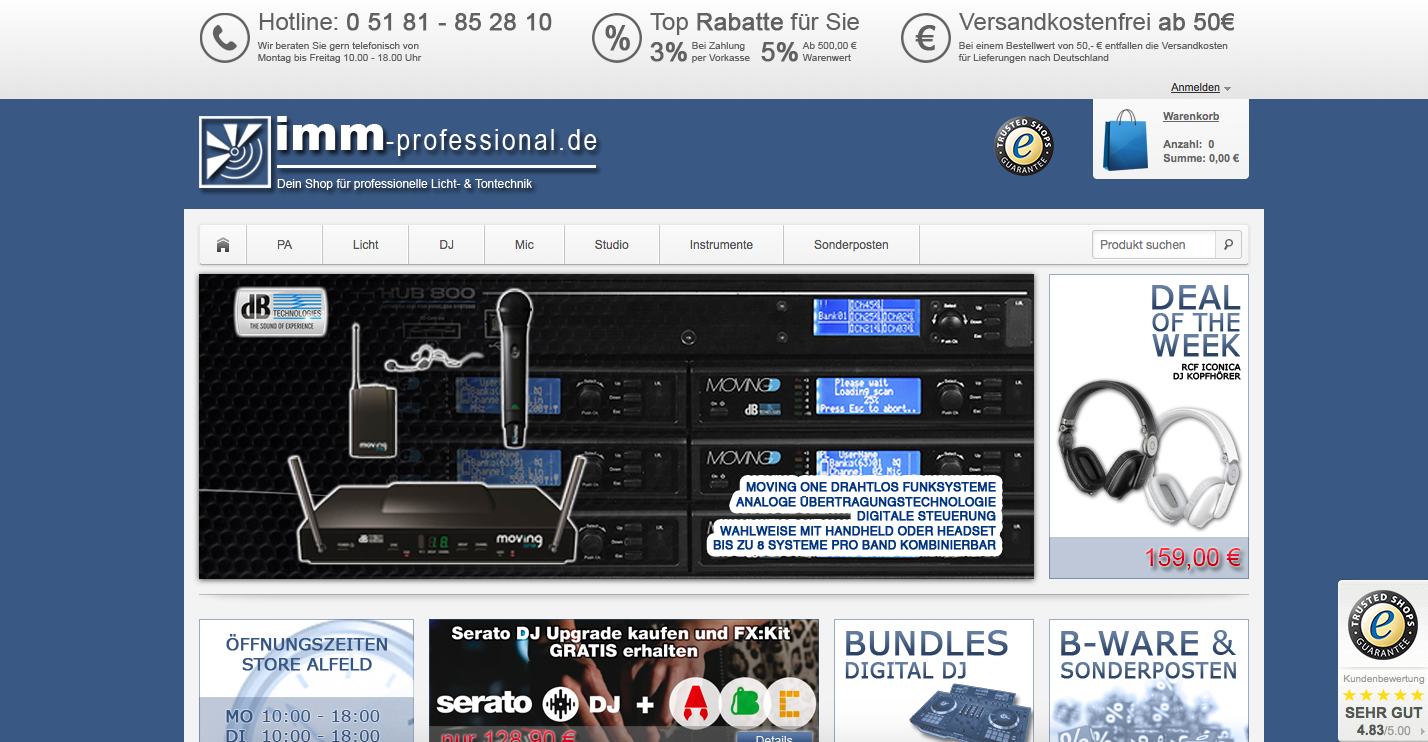Click the euro Versandkostenfrei icon
This screenshot has width=1428, height=742.
pyautogui.click(x=925, y=38)
